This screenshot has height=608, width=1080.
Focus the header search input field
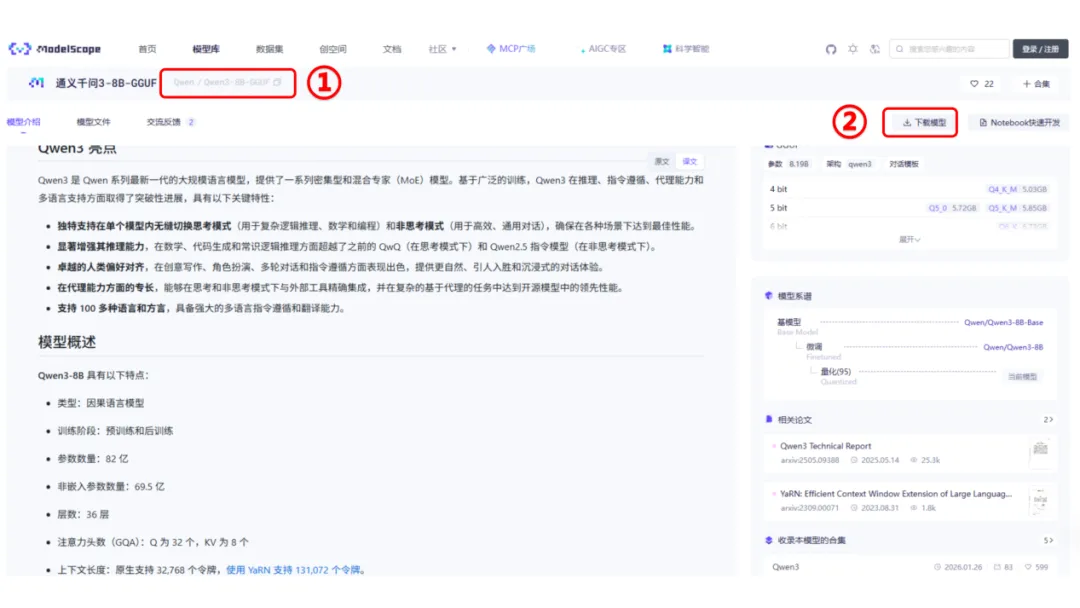[949, 49]
